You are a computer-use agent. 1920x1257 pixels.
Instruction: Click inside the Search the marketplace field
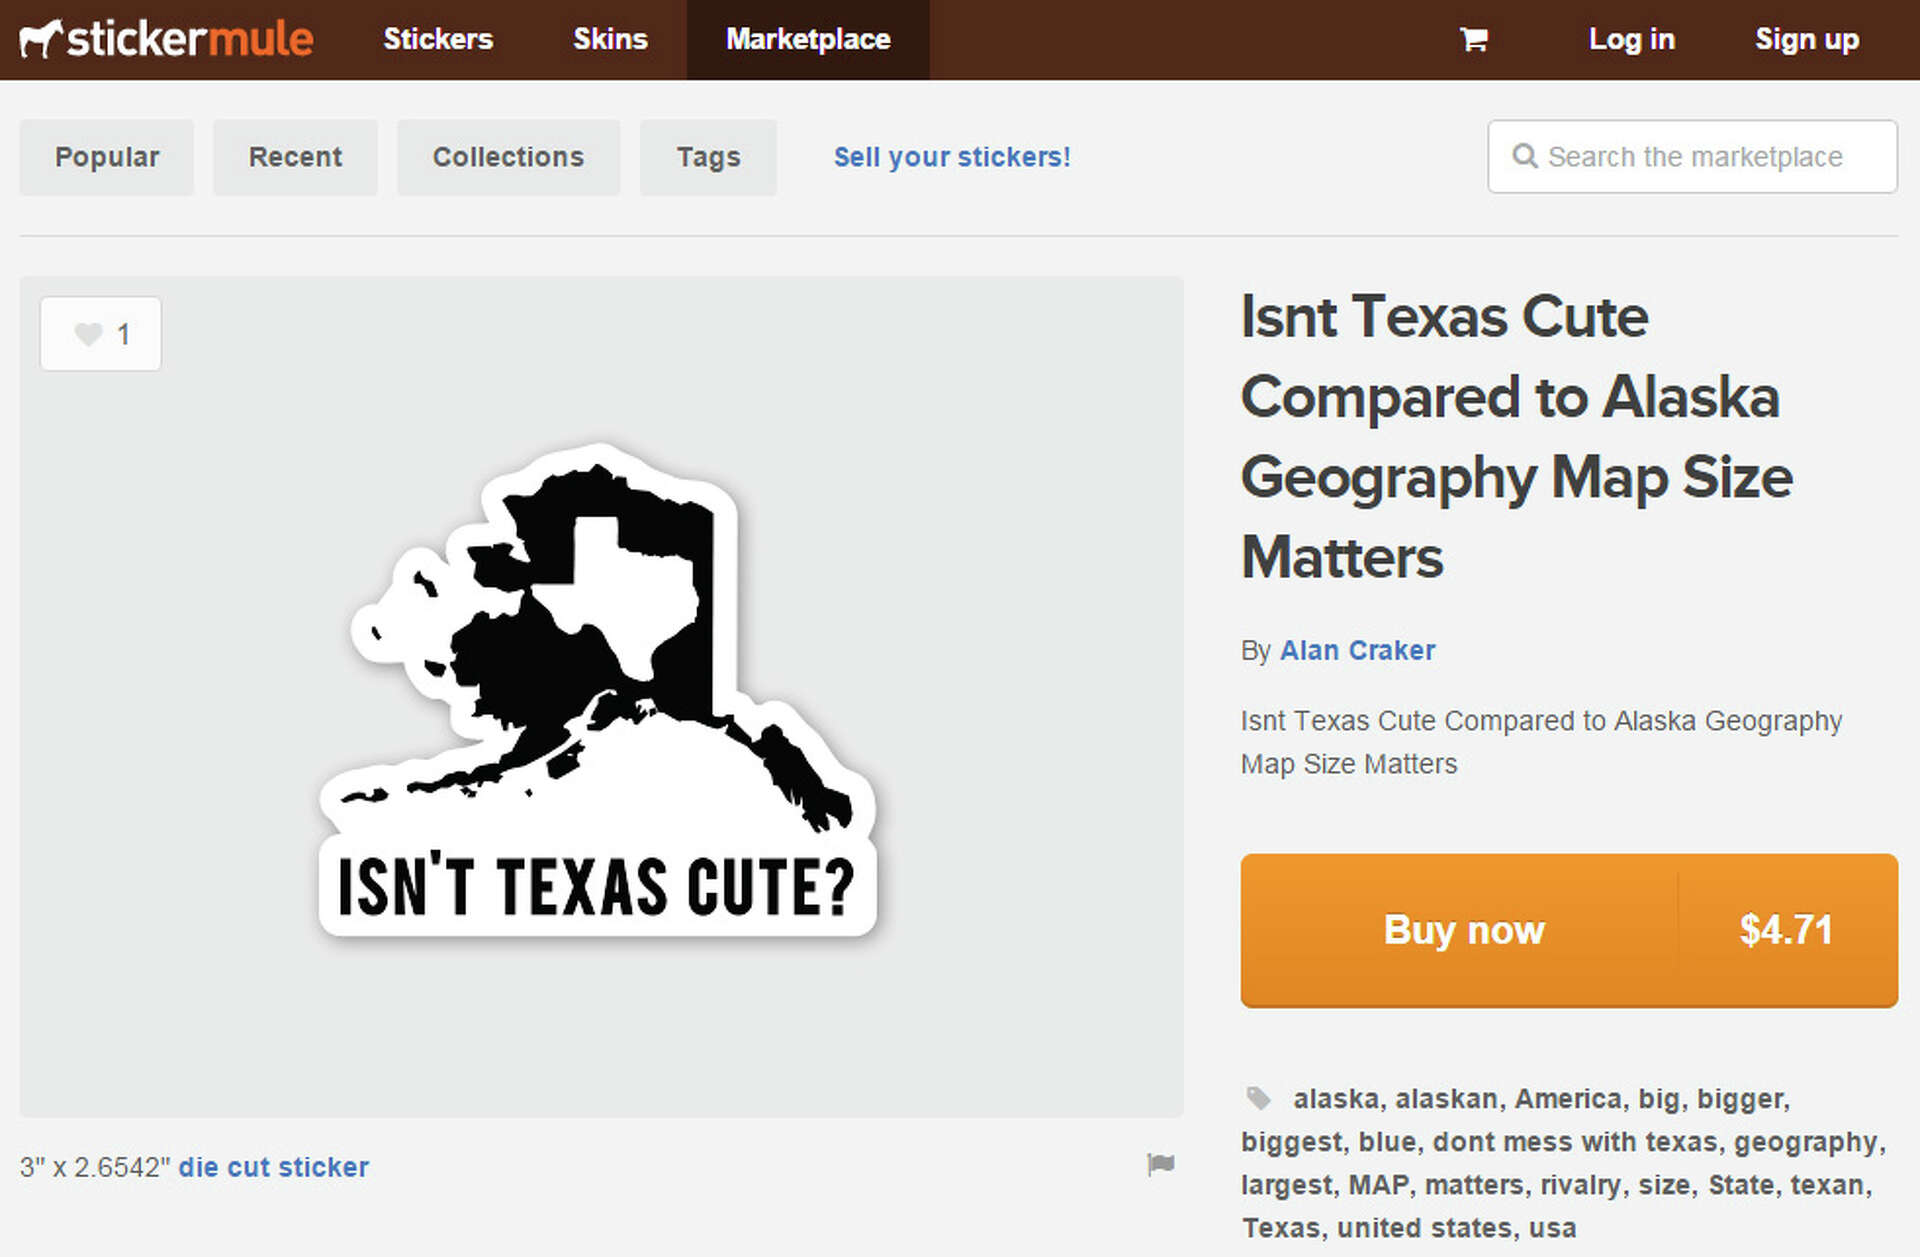coord(1700,157)
